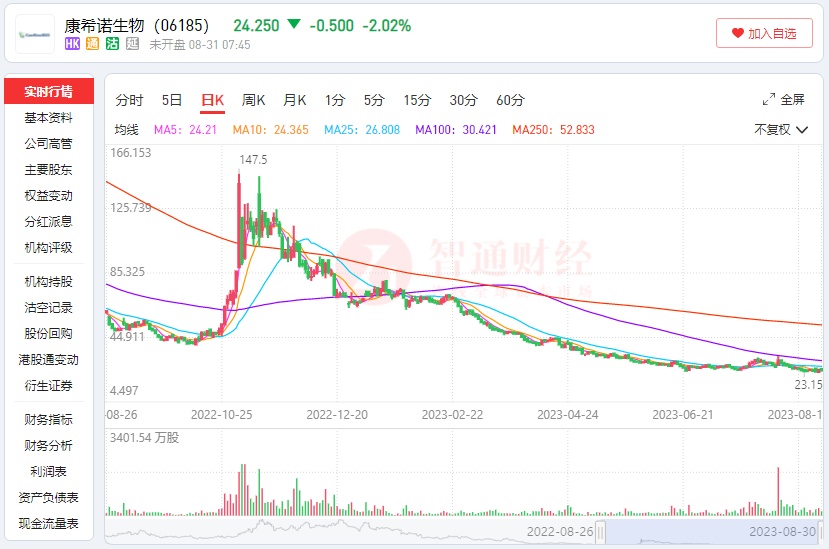Click the 23.15 low price label
This screenshot has height=549, width=829.
pyautogui.click(x=808, y=385)
